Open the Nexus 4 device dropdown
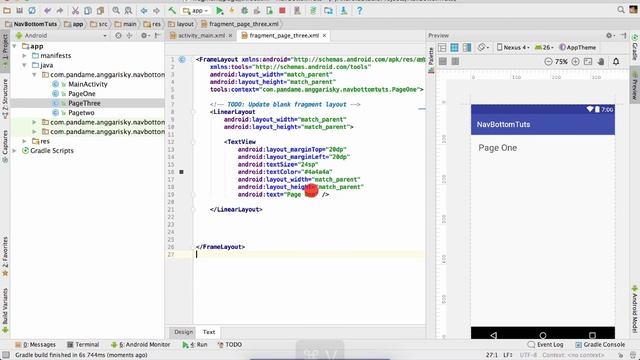The image size is (640, 360). pyautogui.click(x=513, y=48)
